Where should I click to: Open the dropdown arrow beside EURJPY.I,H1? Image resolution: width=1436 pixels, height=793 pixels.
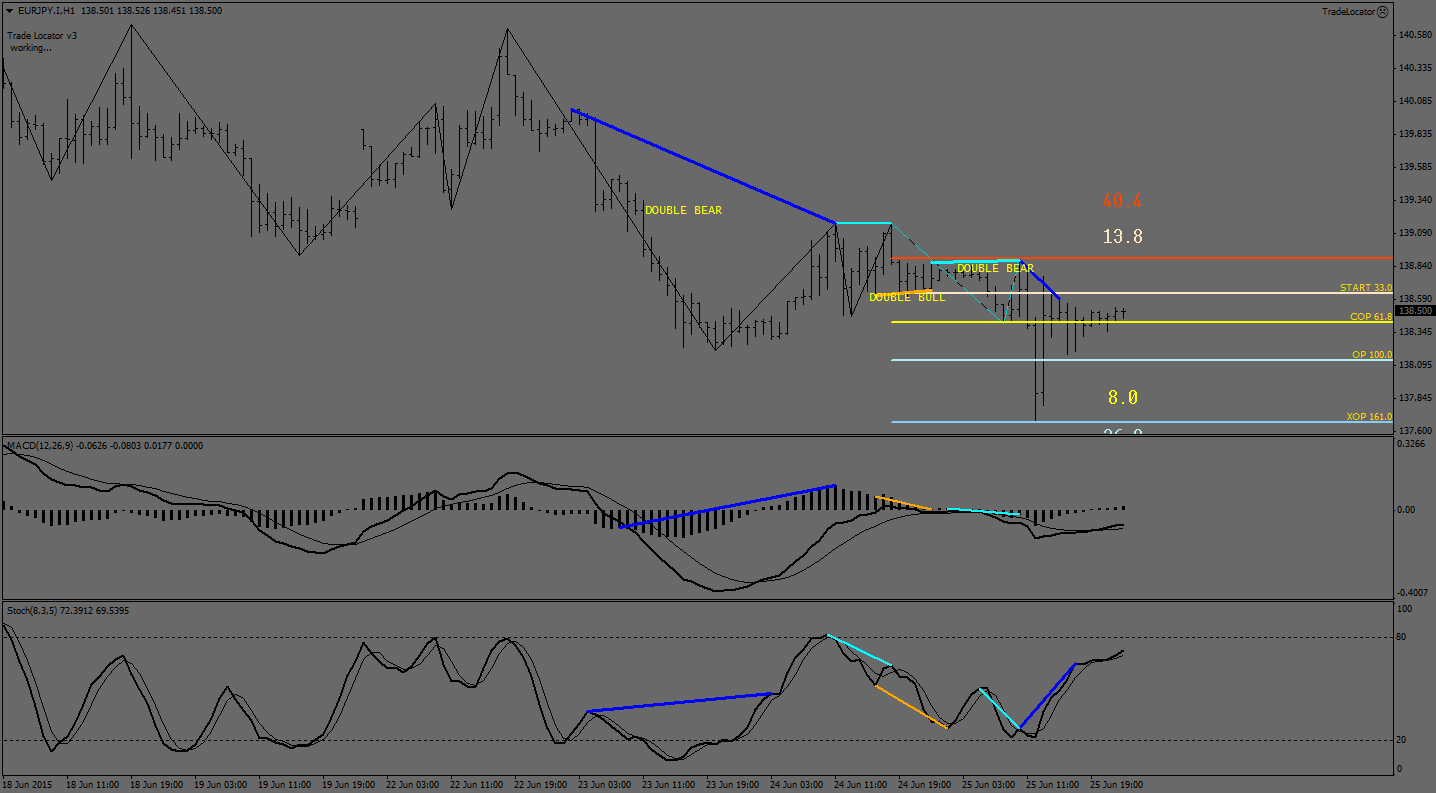(x=9, y=10)
